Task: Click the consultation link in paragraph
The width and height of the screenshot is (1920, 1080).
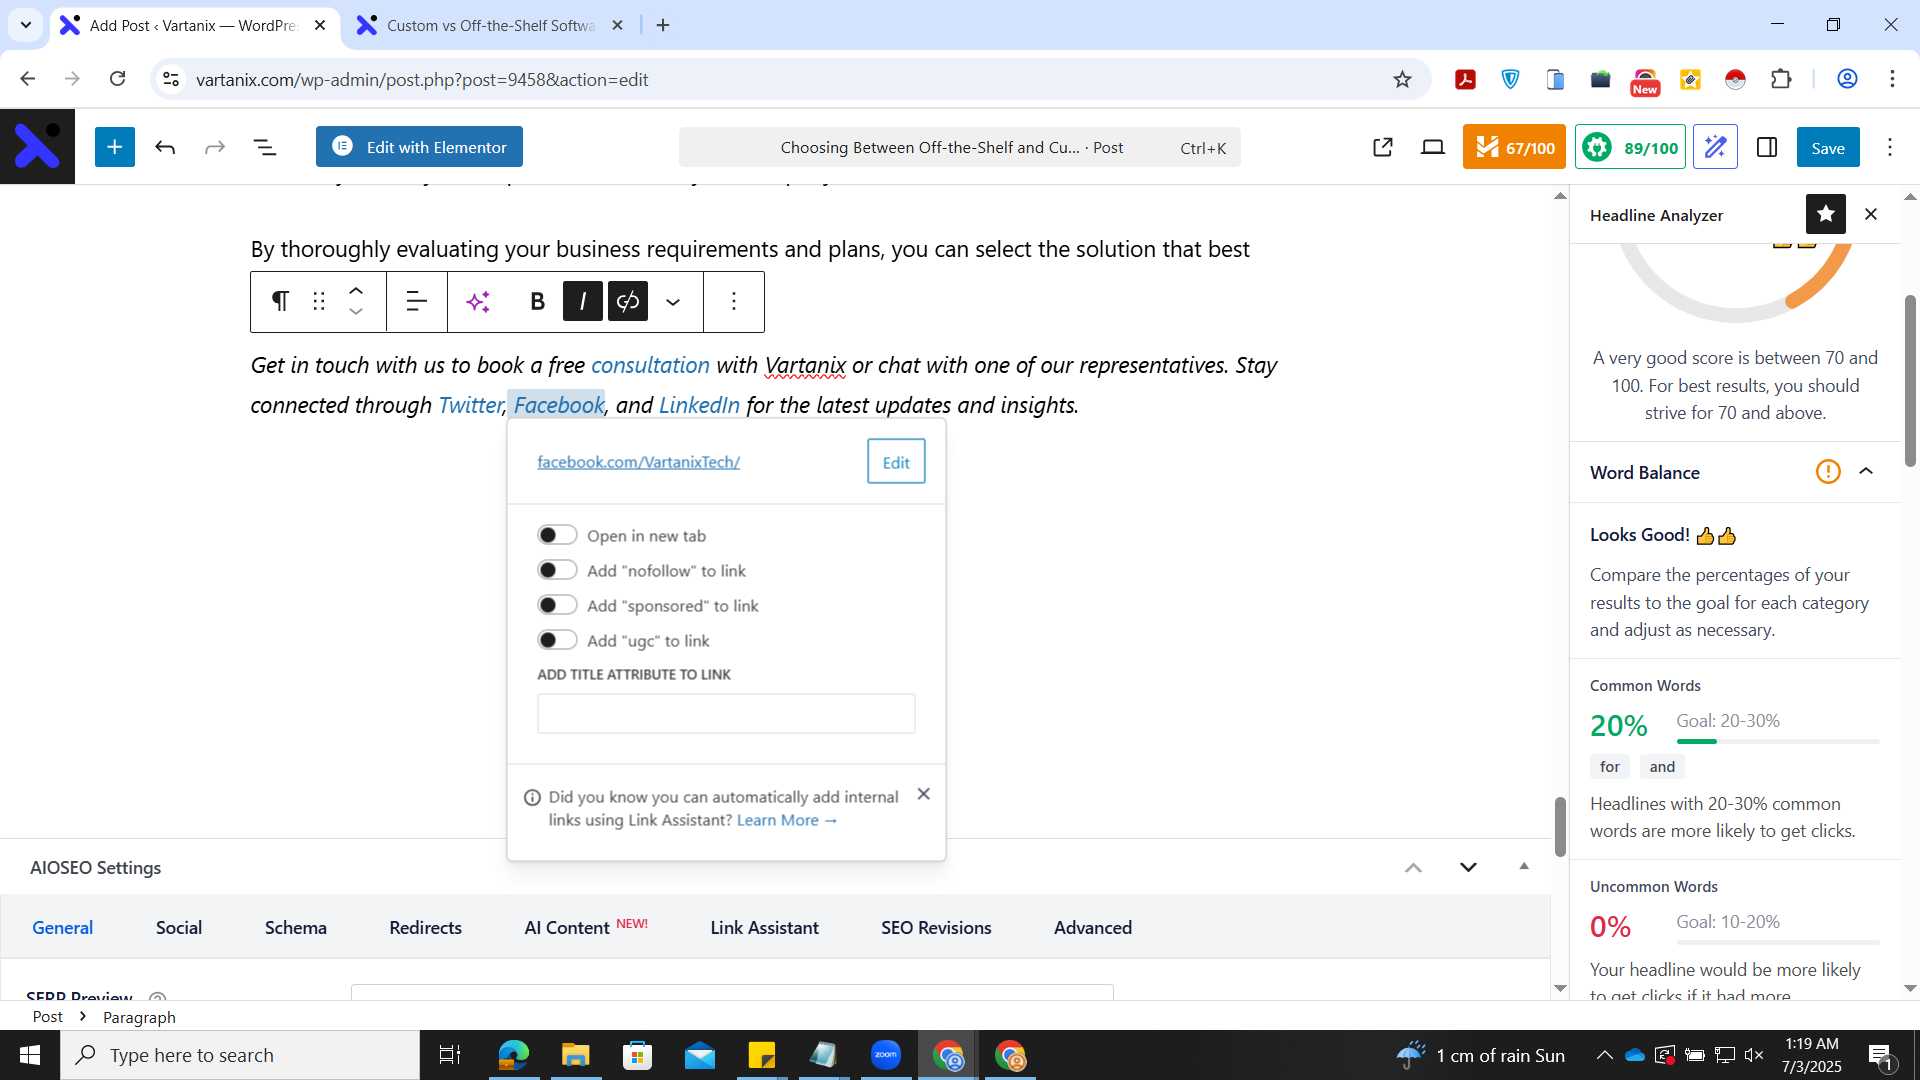Action: tap(650, 365)
